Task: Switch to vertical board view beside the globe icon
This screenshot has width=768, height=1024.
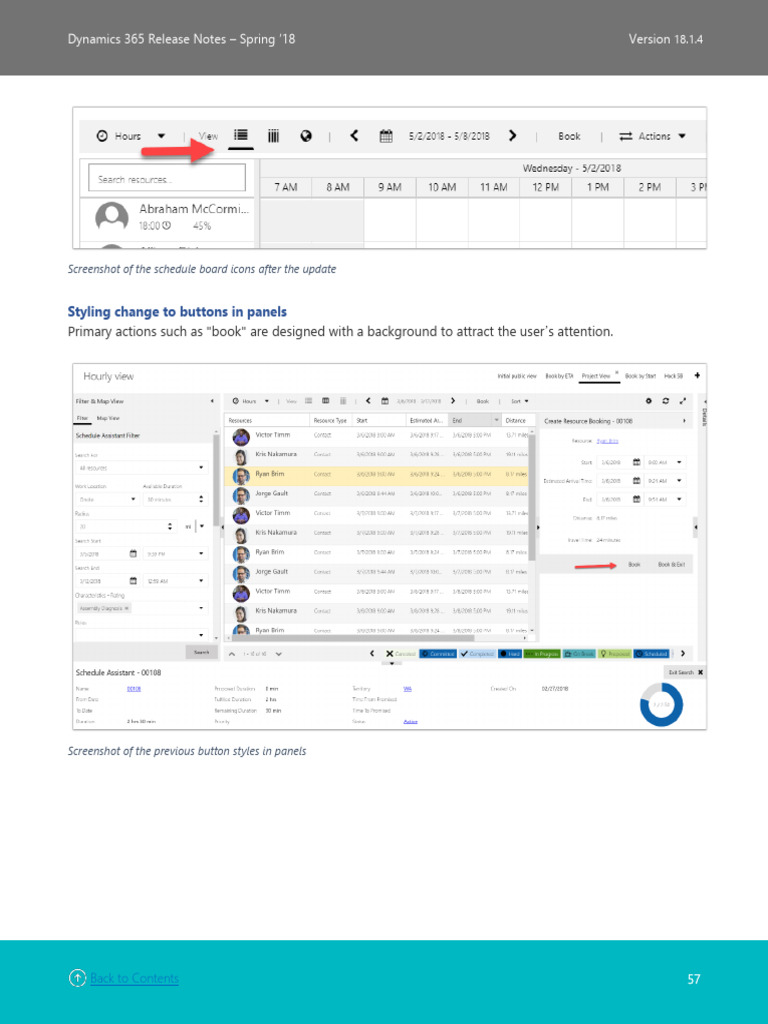Action: 274,136
